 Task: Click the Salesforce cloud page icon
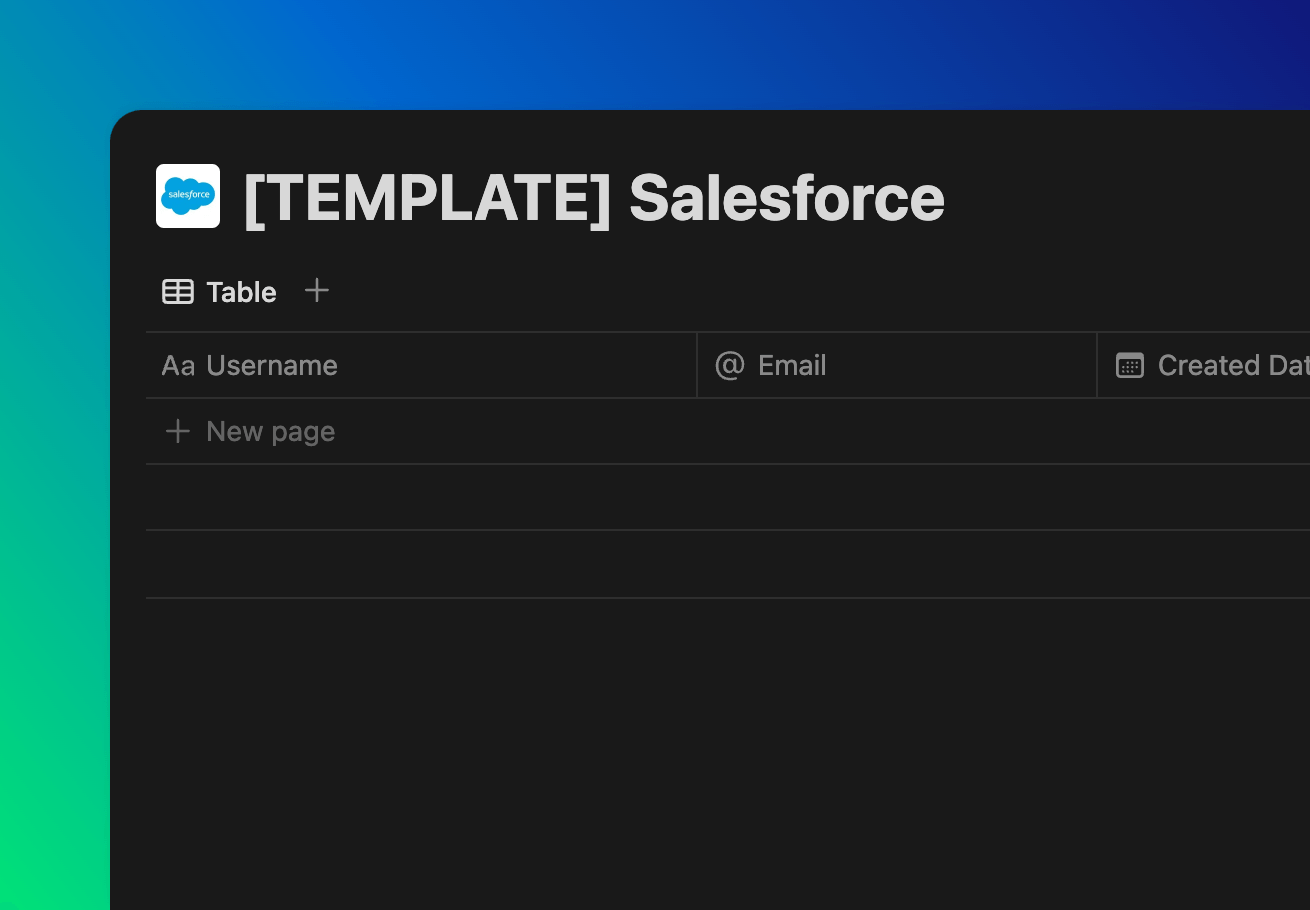coord(188,196)
